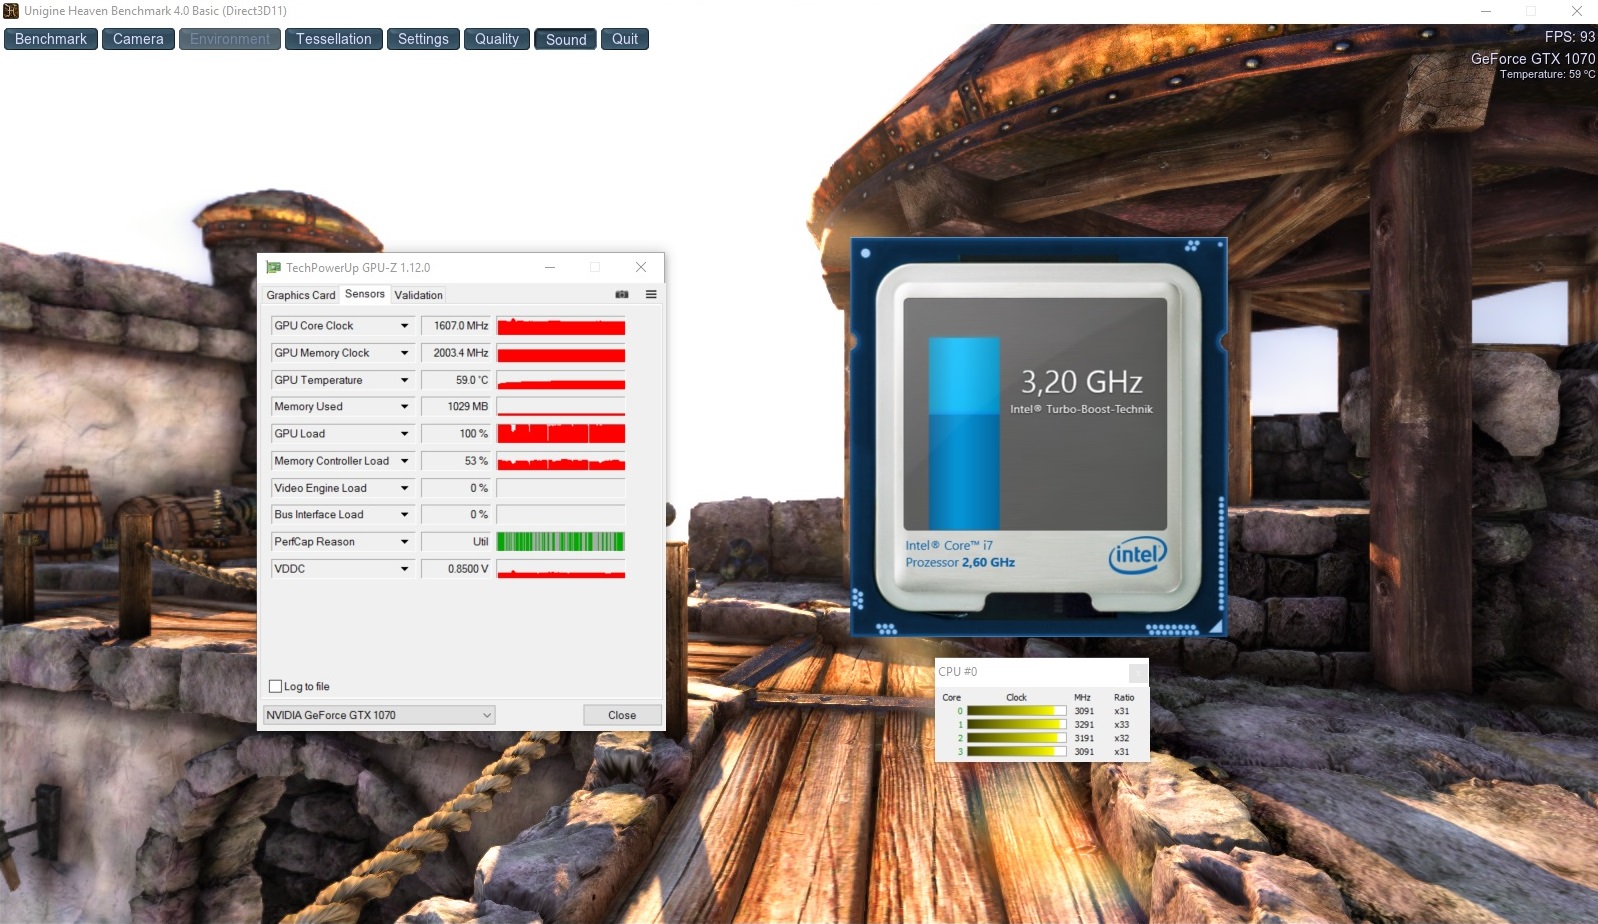Open the VDDC sensor dropdown
The height and width of the screenshot is (924, 1598).
(404, 569)
